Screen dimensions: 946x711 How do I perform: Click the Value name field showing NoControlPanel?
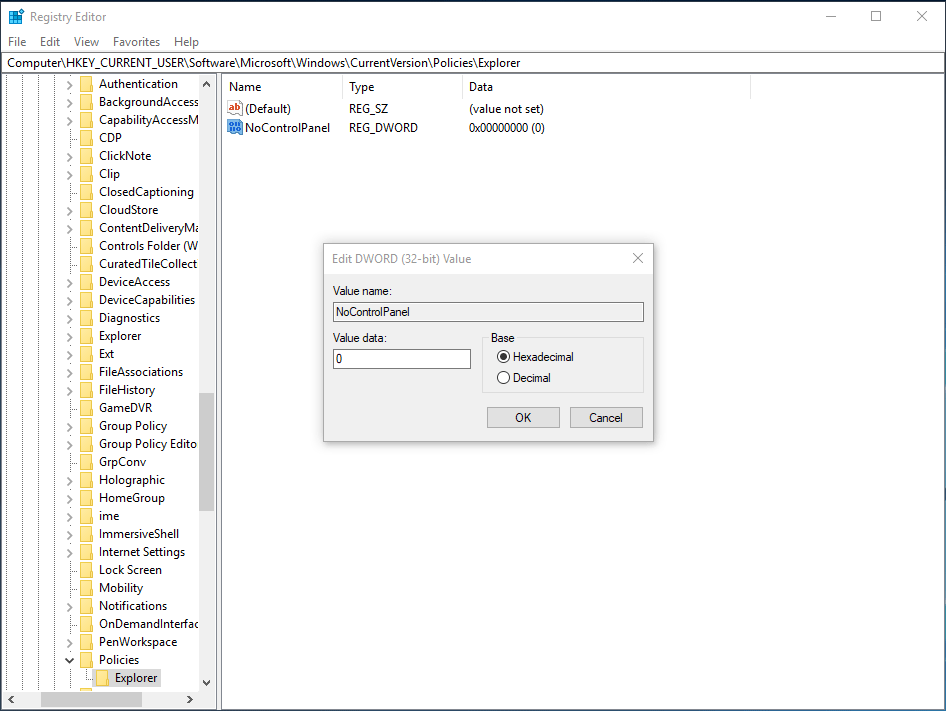coord(488,312)
